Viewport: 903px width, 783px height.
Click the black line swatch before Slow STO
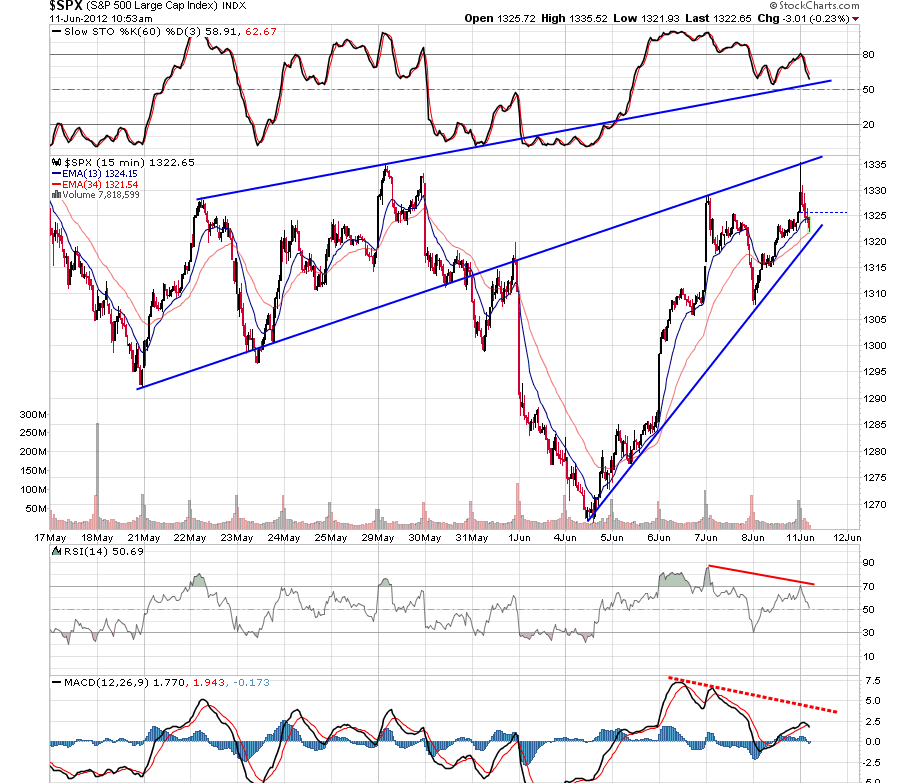click(x=56, y=32)
